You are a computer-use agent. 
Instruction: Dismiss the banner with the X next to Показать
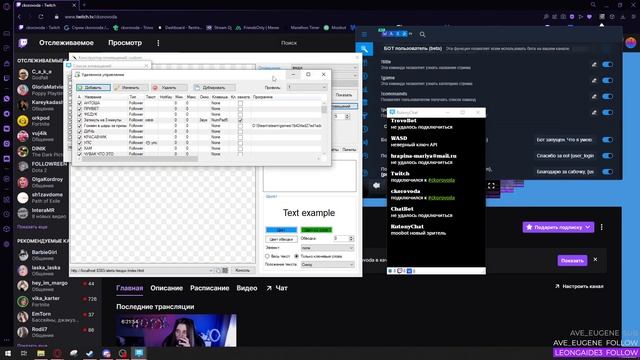click(x=595, y=260)
